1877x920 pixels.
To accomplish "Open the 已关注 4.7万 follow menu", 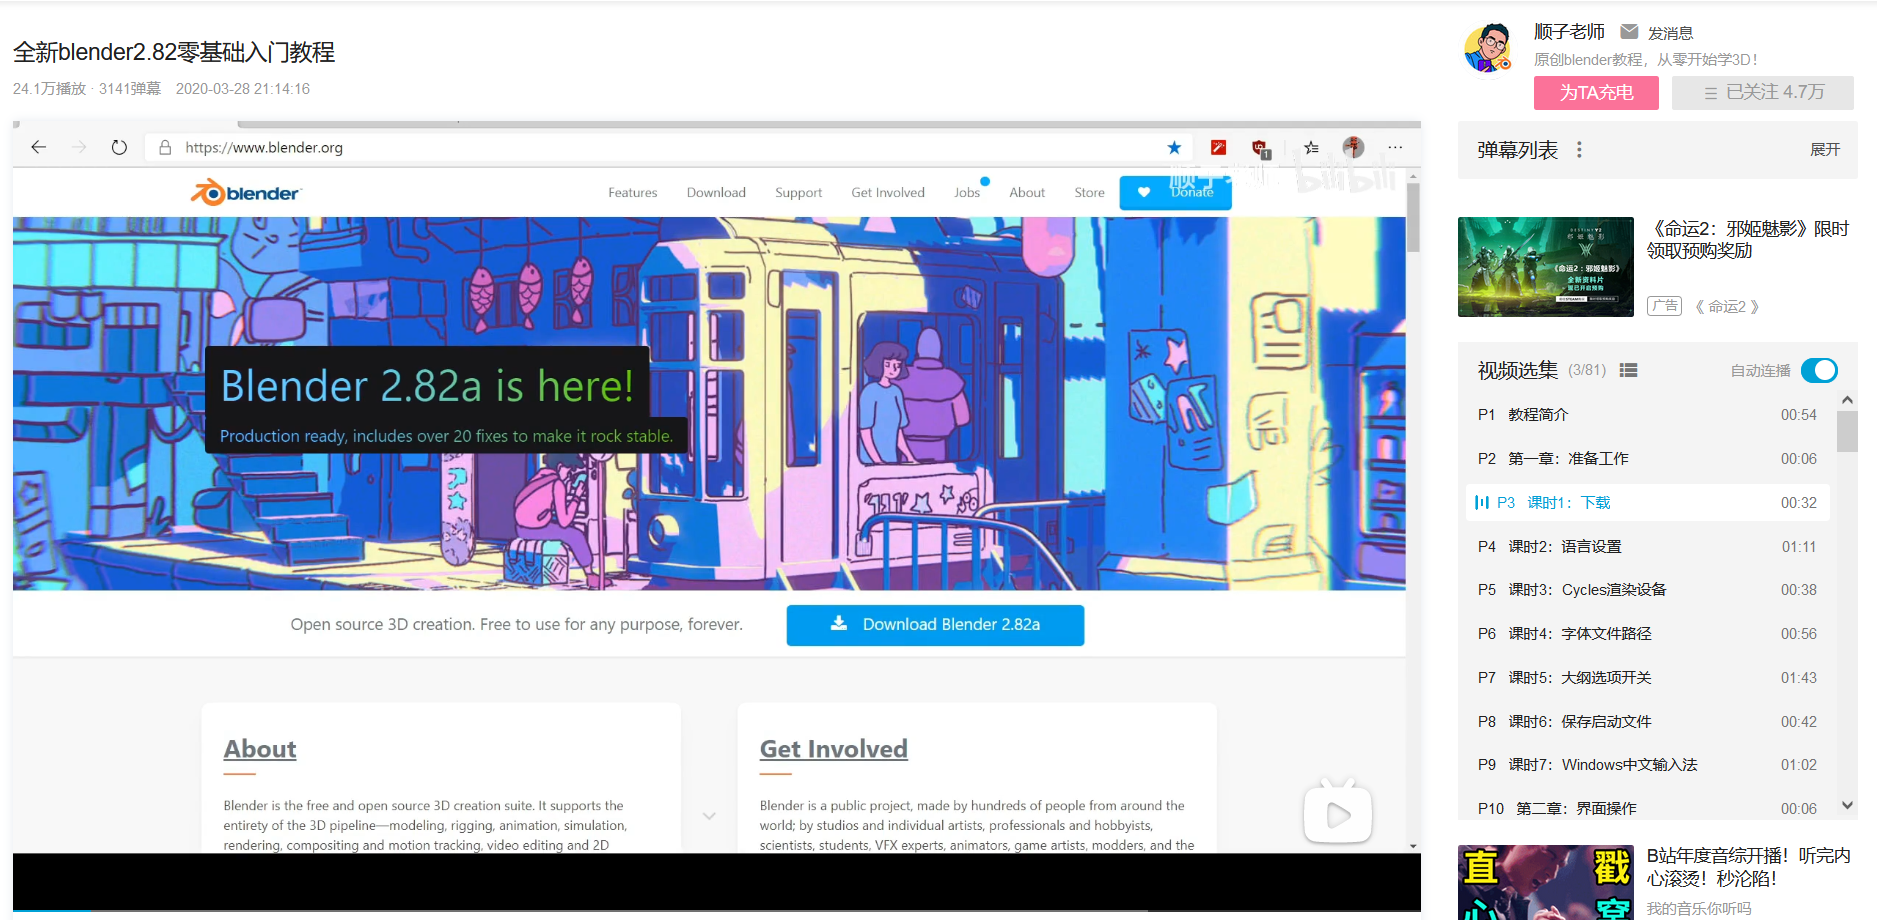I will [x=1763, y=92].
